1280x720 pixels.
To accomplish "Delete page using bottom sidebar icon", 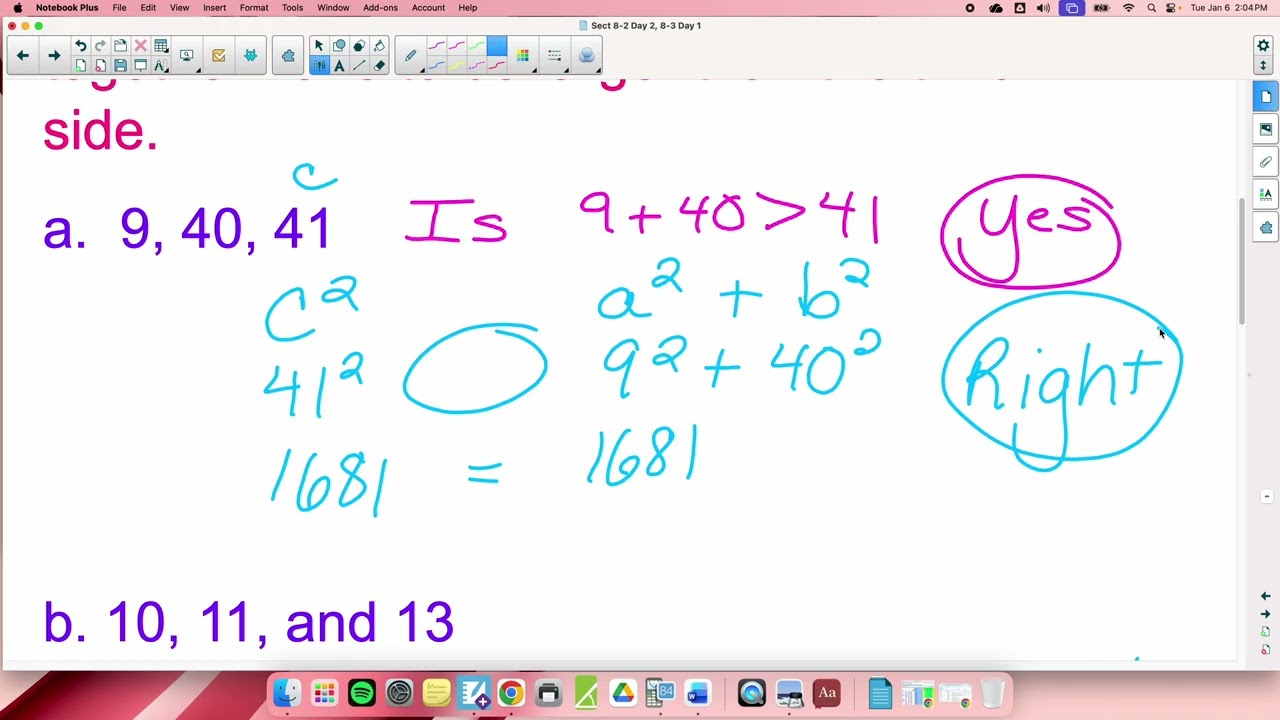I will pyautogui.click(x=1266, y=650).
